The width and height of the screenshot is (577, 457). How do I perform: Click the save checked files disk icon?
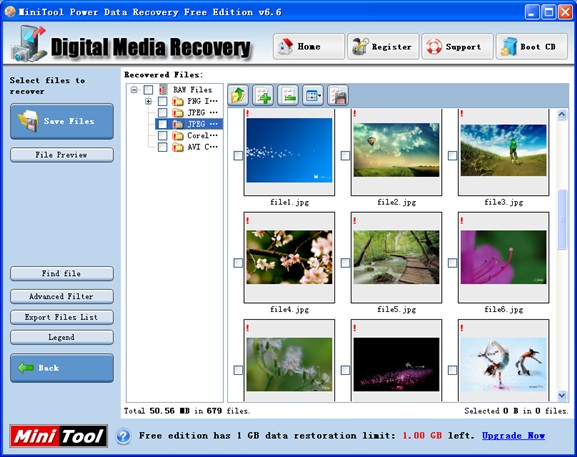click(338, 96)
